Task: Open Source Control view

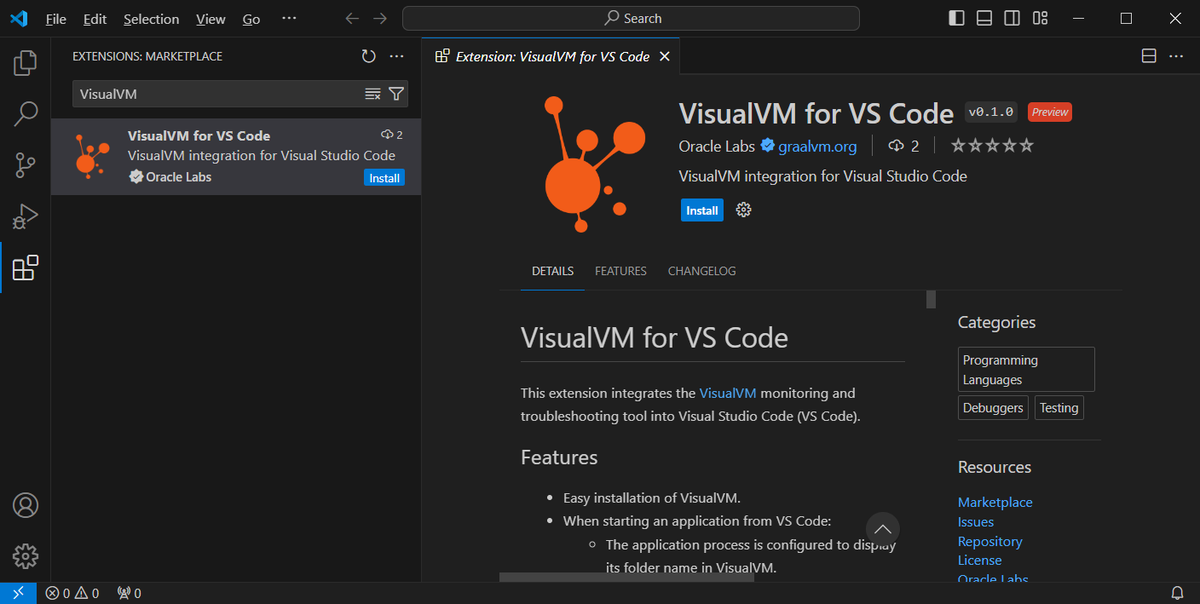Action: (25, 165)
